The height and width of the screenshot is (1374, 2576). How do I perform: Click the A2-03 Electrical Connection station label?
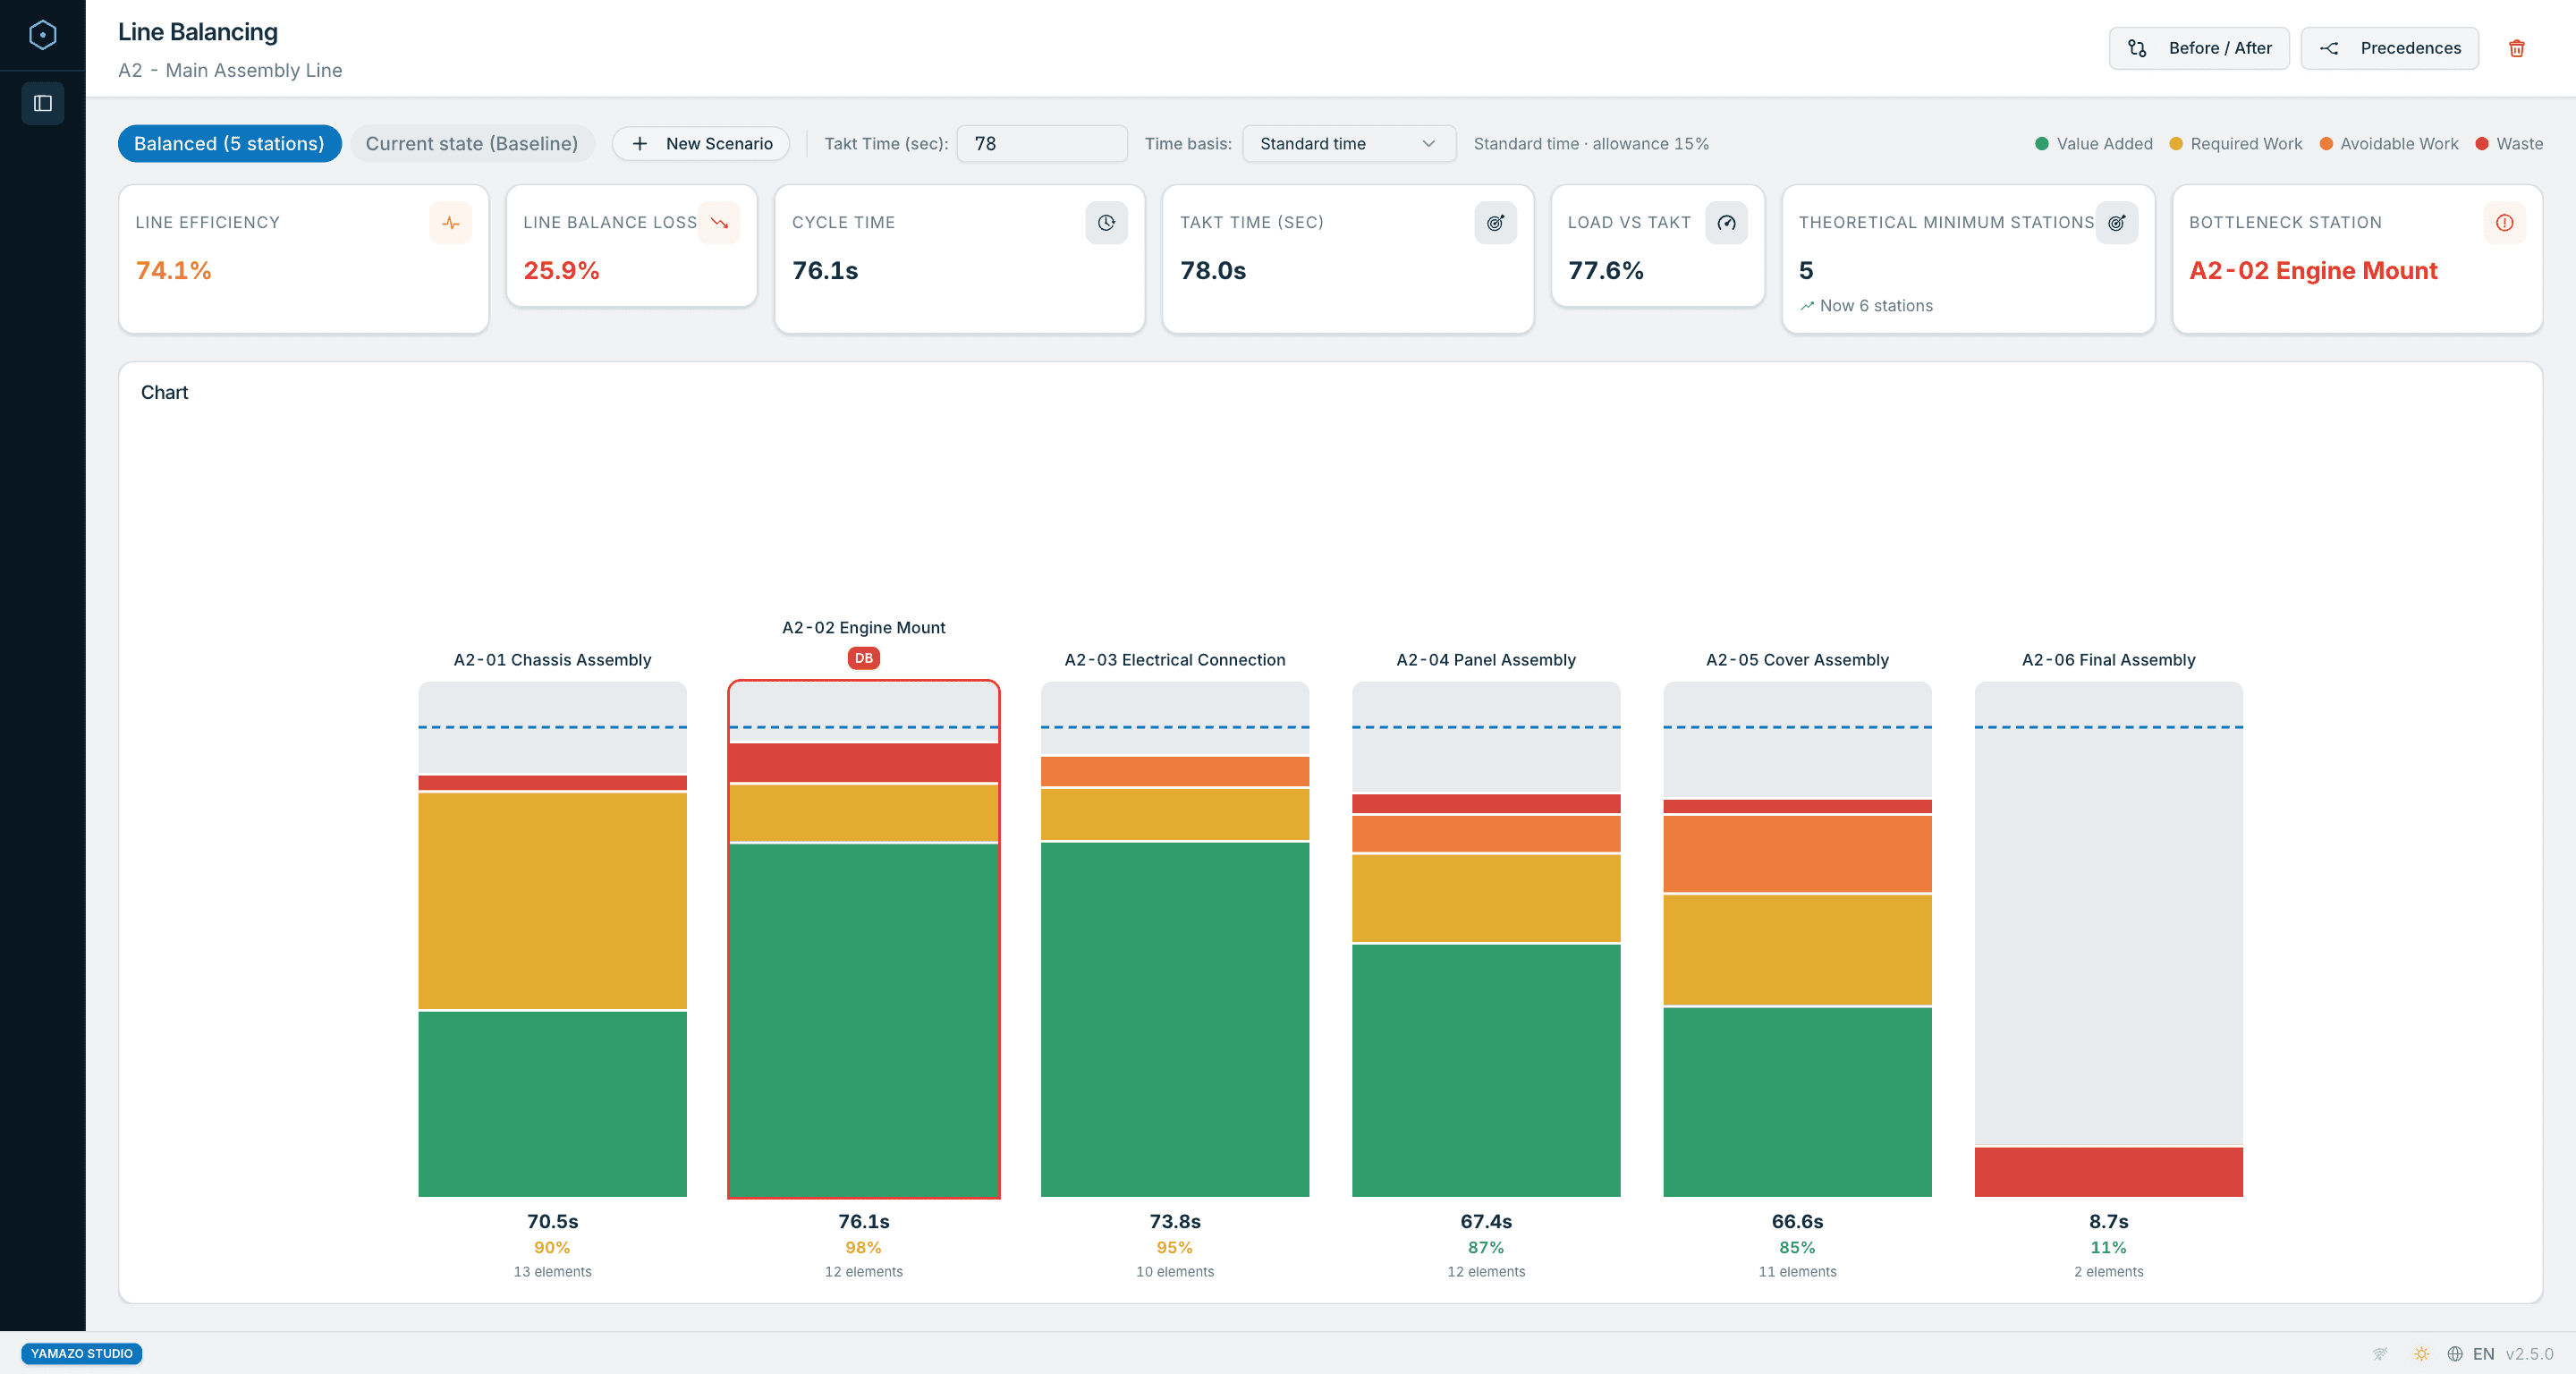click(1174, 660)
